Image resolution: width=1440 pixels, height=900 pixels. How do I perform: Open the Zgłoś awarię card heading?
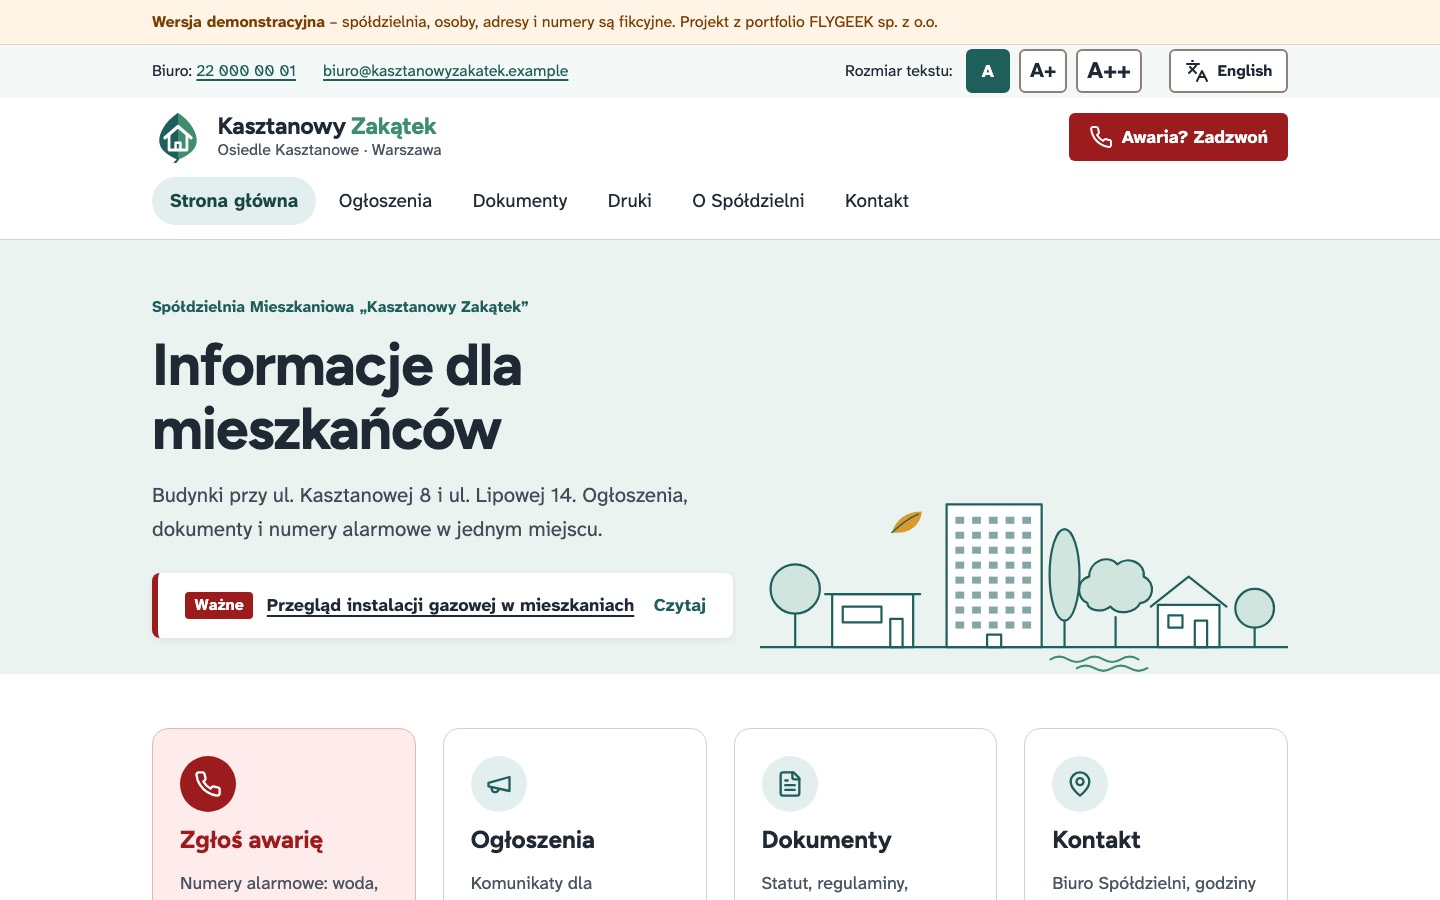coord(251,840)
